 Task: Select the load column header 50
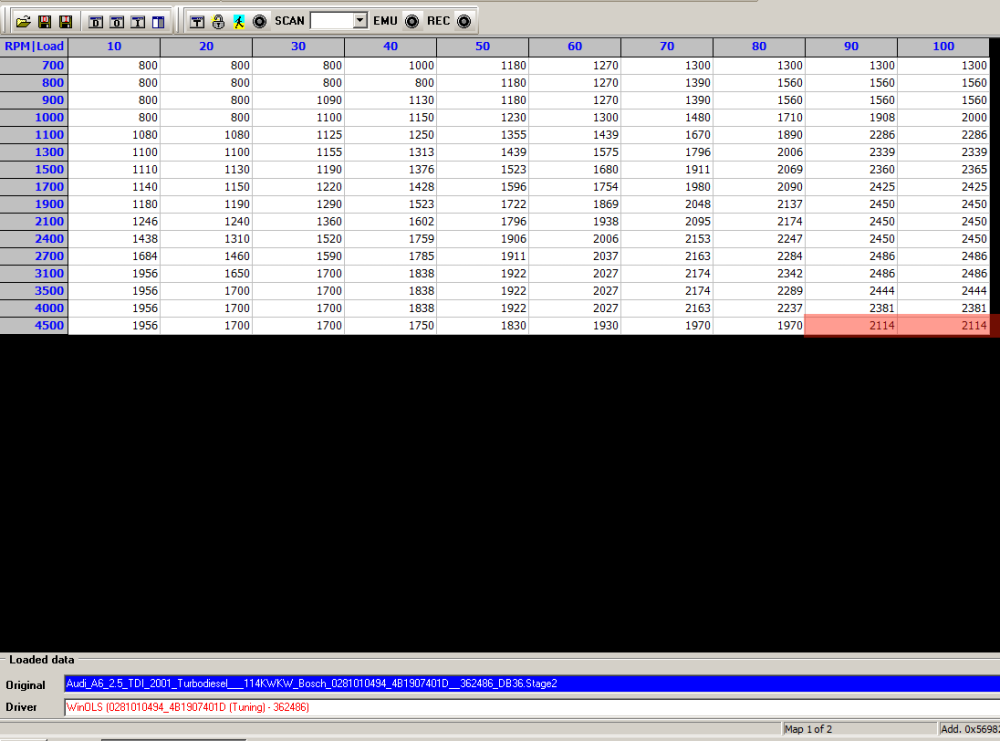pos(483,47)
